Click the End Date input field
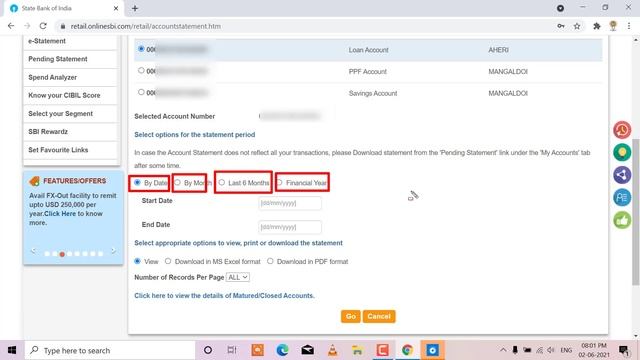 290,227
